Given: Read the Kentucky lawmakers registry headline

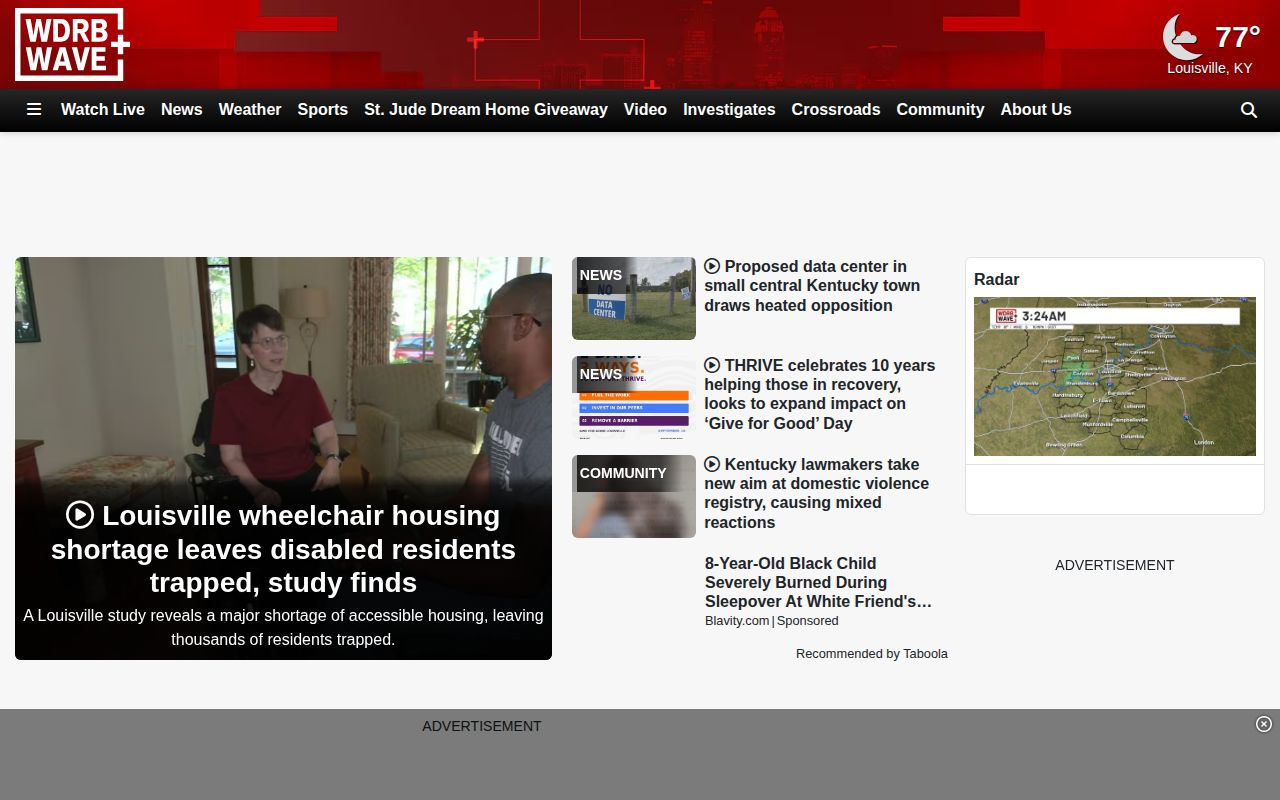Looking at the screenshot, I should (x=817, y=493).
